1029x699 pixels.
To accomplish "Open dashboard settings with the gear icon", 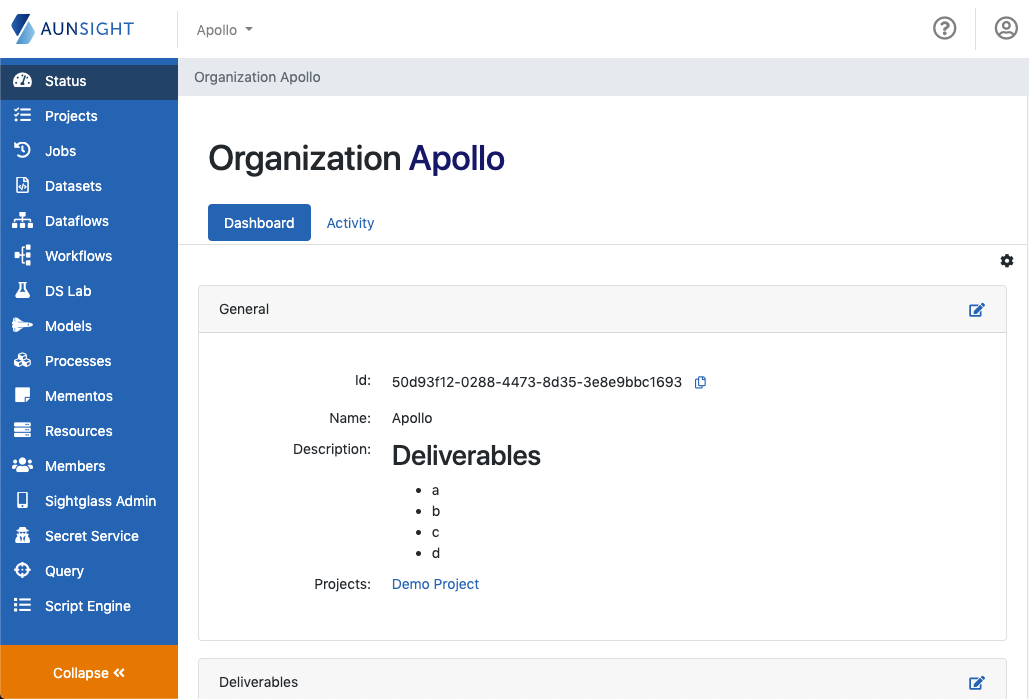I will pyautogui.click(x=1007, y=261).
